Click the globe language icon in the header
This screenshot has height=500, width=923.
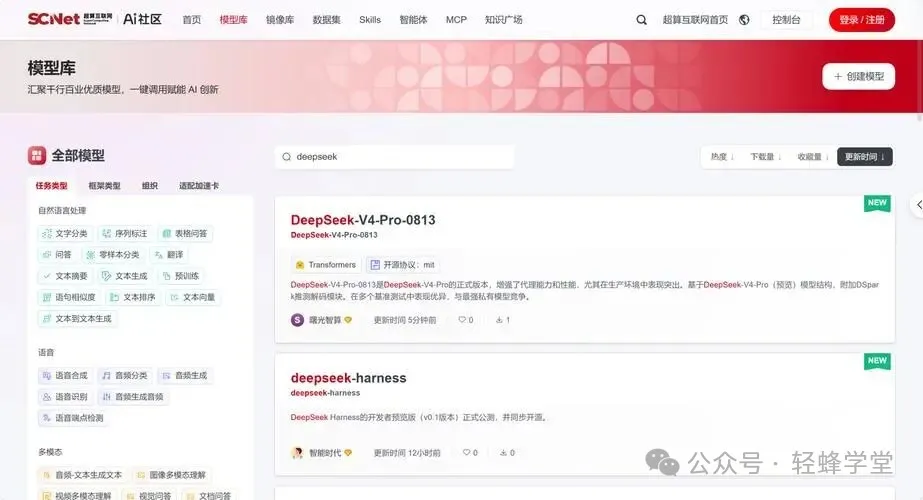pyautogui.click(x=744, y=19)
